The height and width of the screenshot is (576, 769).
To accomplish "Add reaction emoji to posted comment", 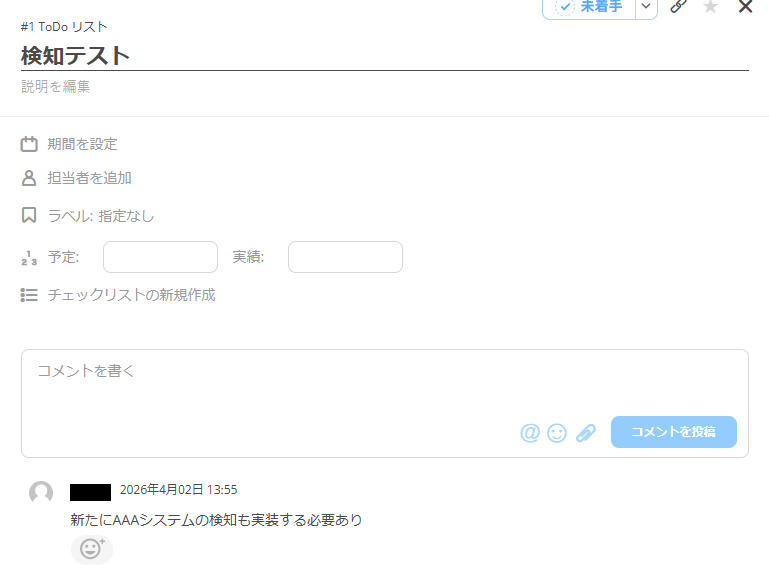I will (x=92, y=550).
